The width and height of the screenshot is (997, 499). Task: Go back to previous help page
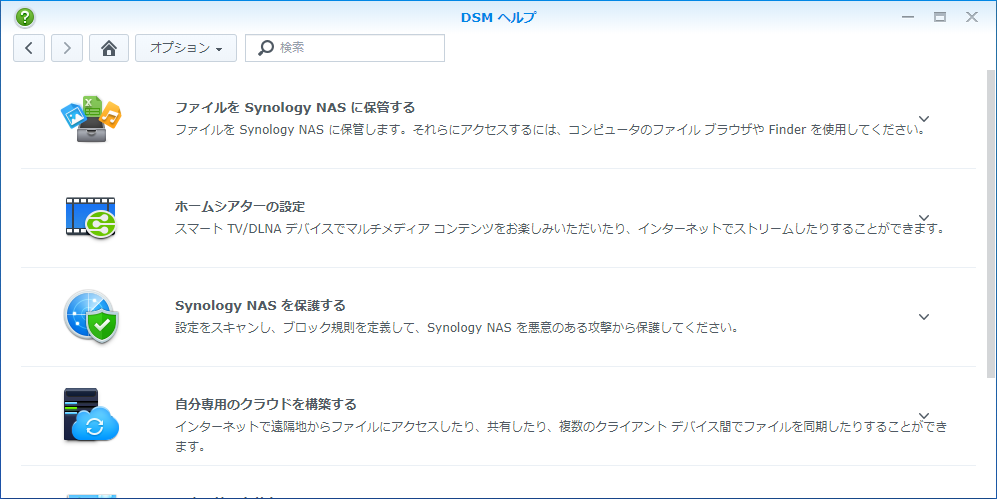(29, 48)
